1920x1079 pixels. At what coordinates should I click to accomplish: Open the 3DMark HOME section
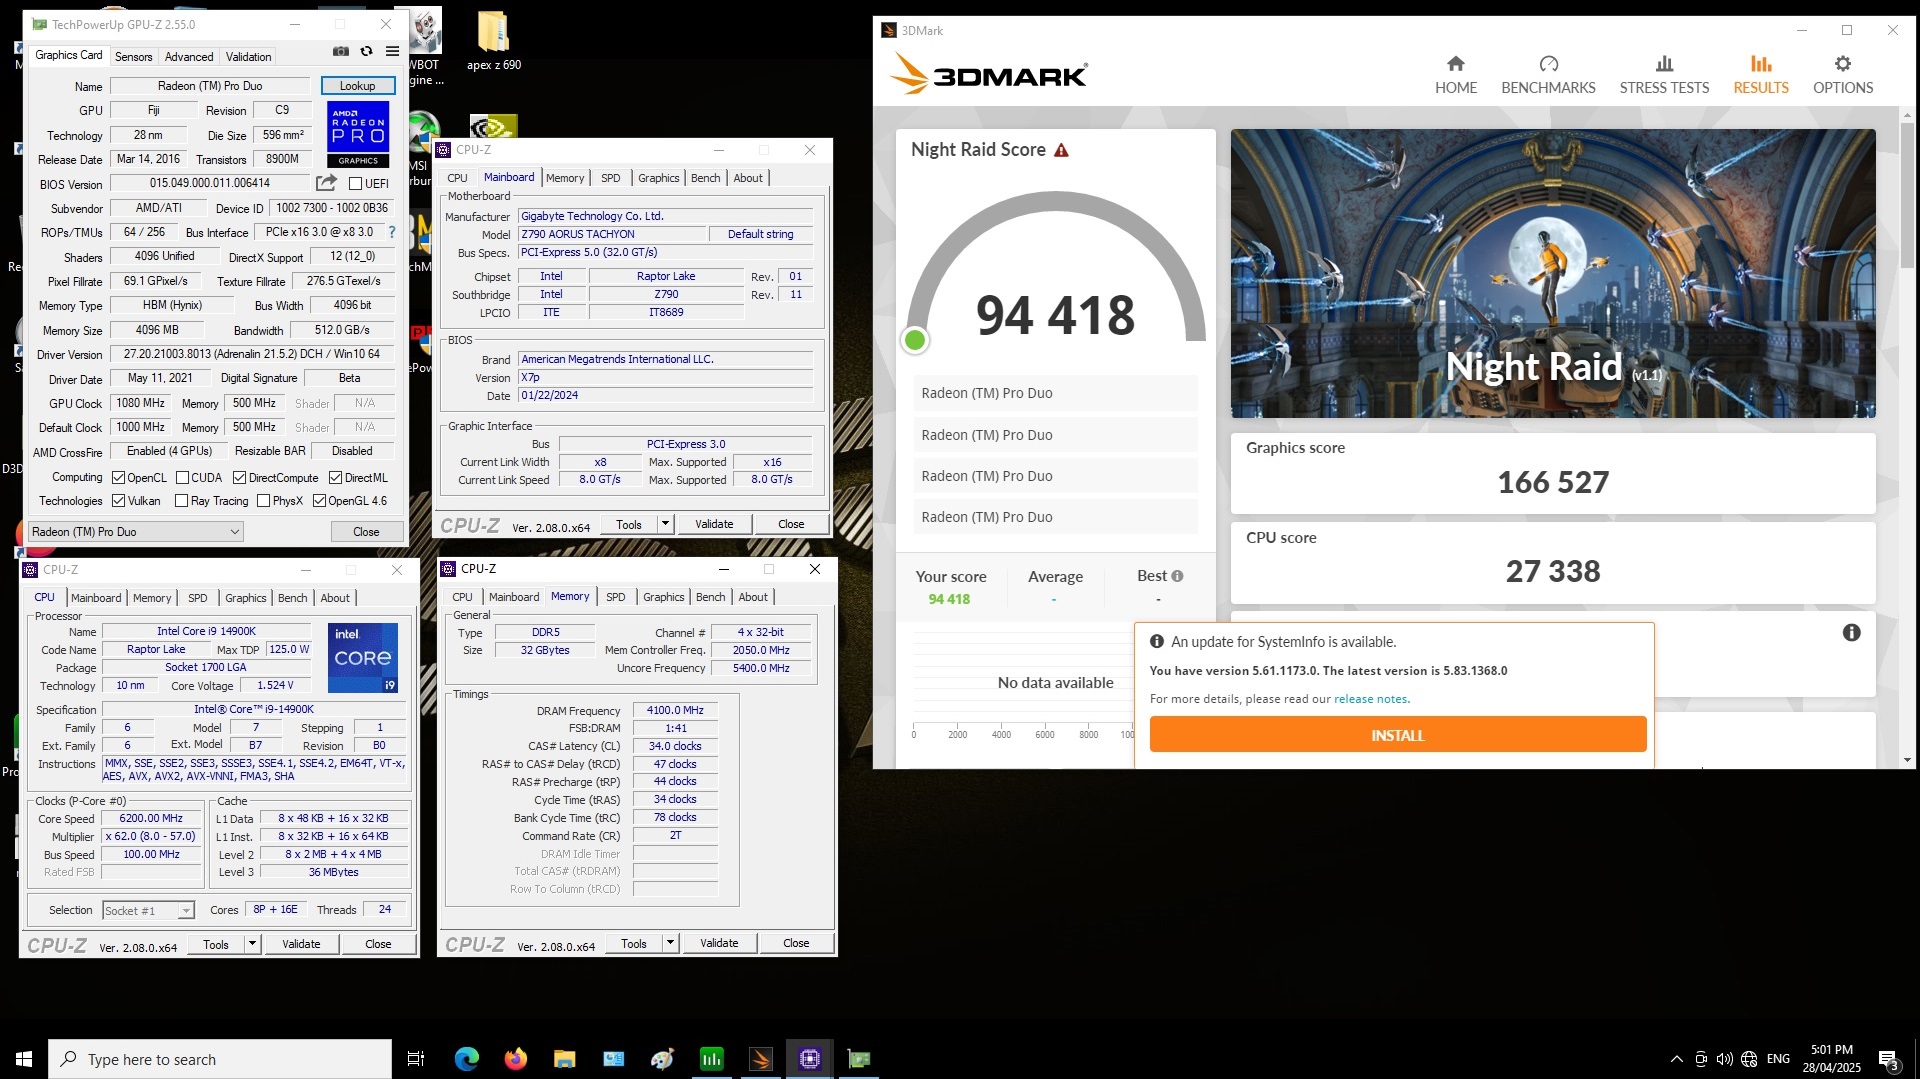point(1456,75)
